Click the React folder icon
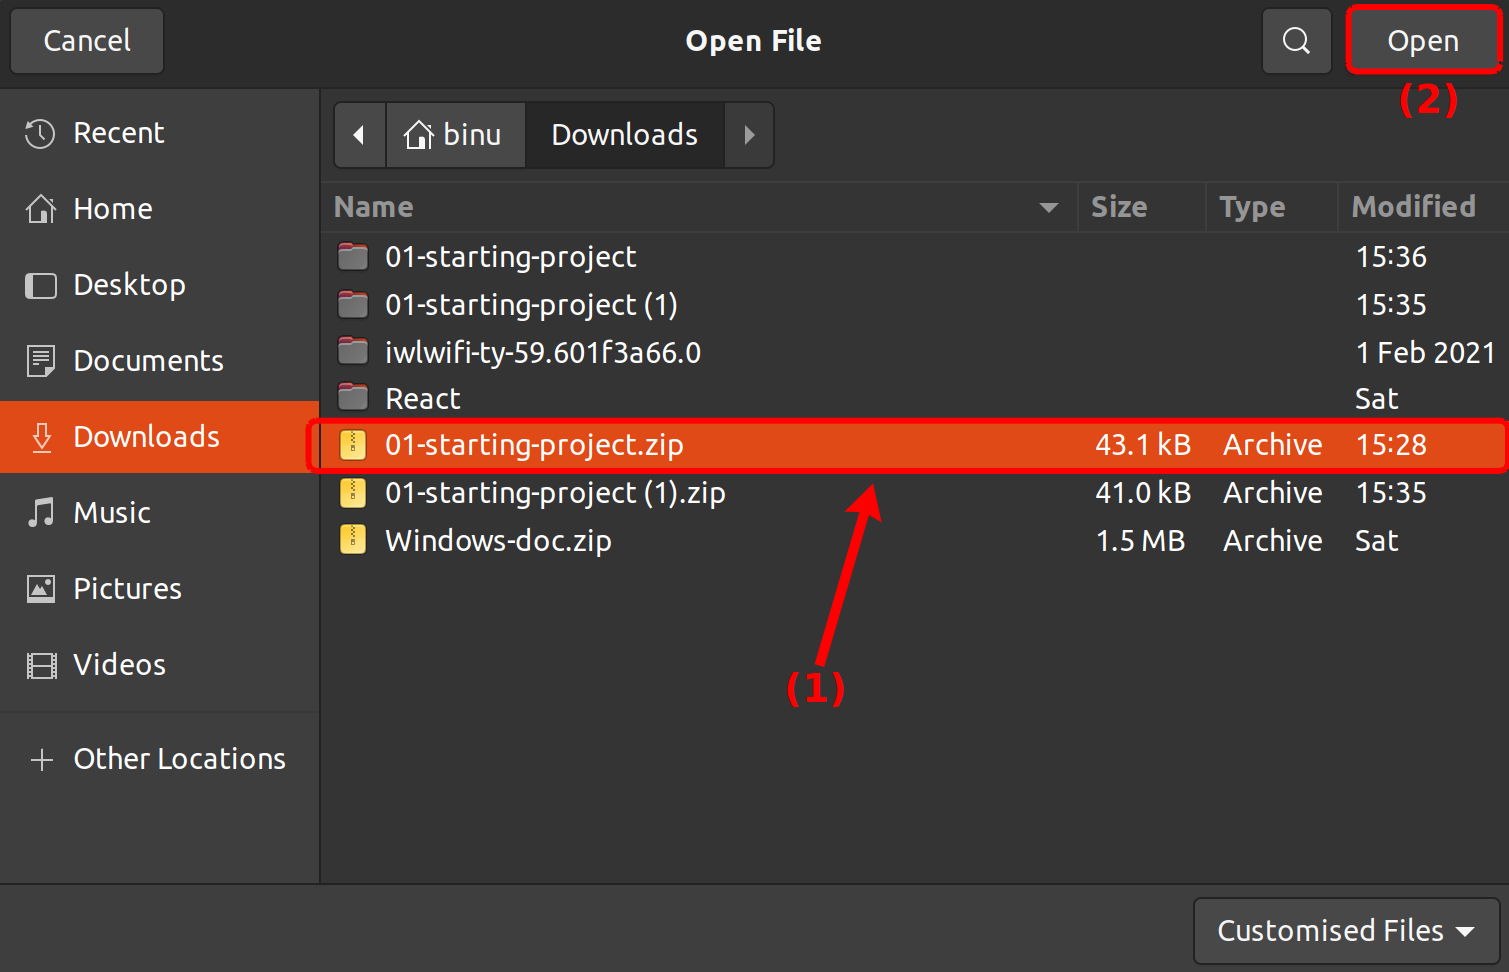Screen dimensions: 1509x972 pos(353,398)
